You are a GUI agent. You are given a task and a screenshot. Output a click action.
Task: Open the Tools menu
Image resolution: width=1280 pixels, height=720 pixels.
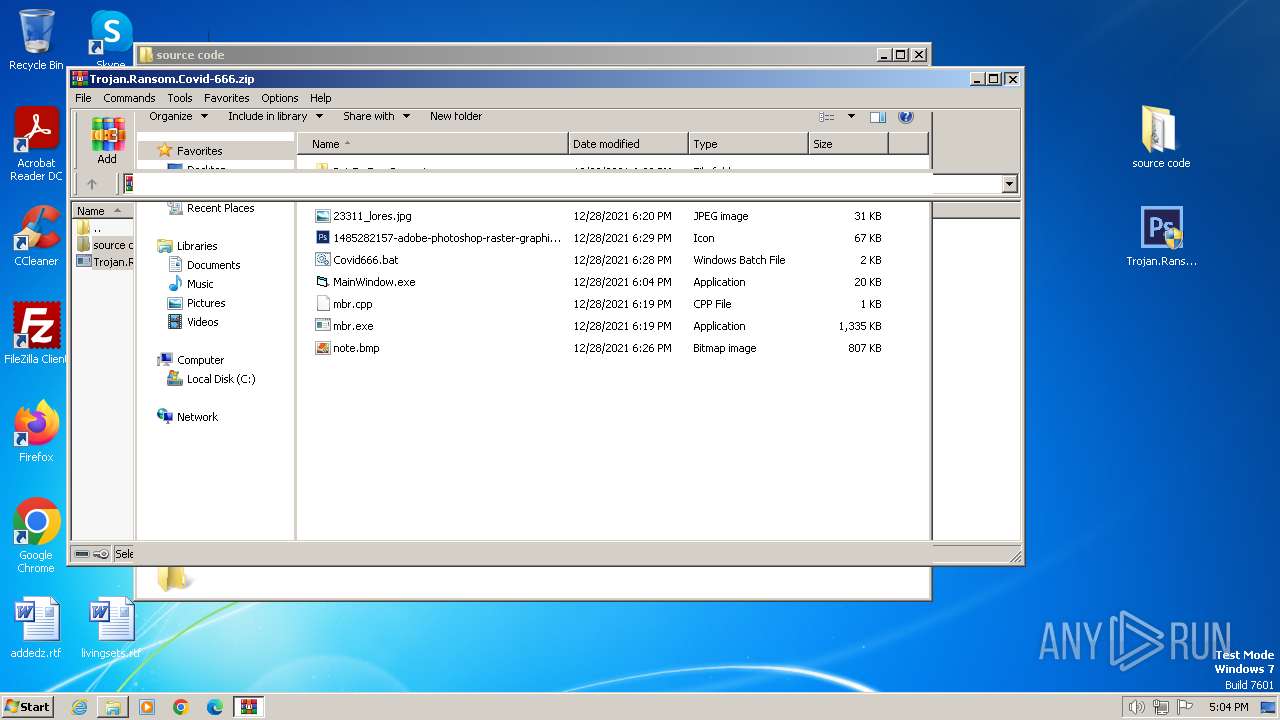tap(180, 98)
